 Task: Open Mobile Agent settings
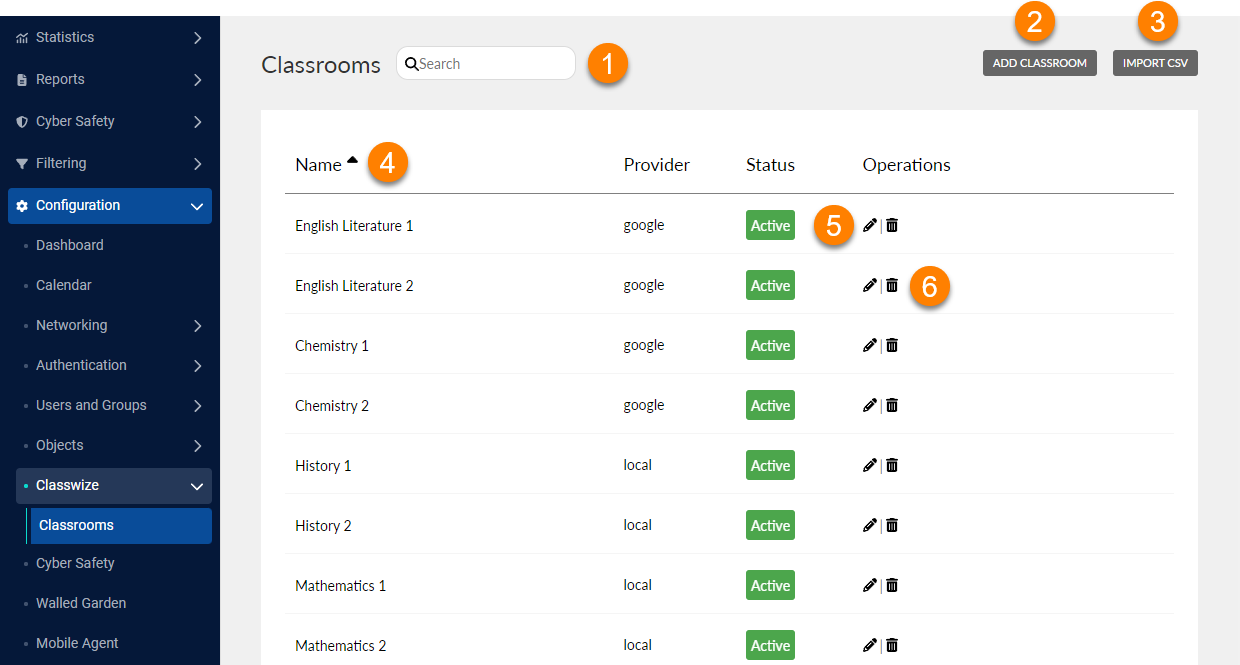pyautogui.click(x=77, y=643)
